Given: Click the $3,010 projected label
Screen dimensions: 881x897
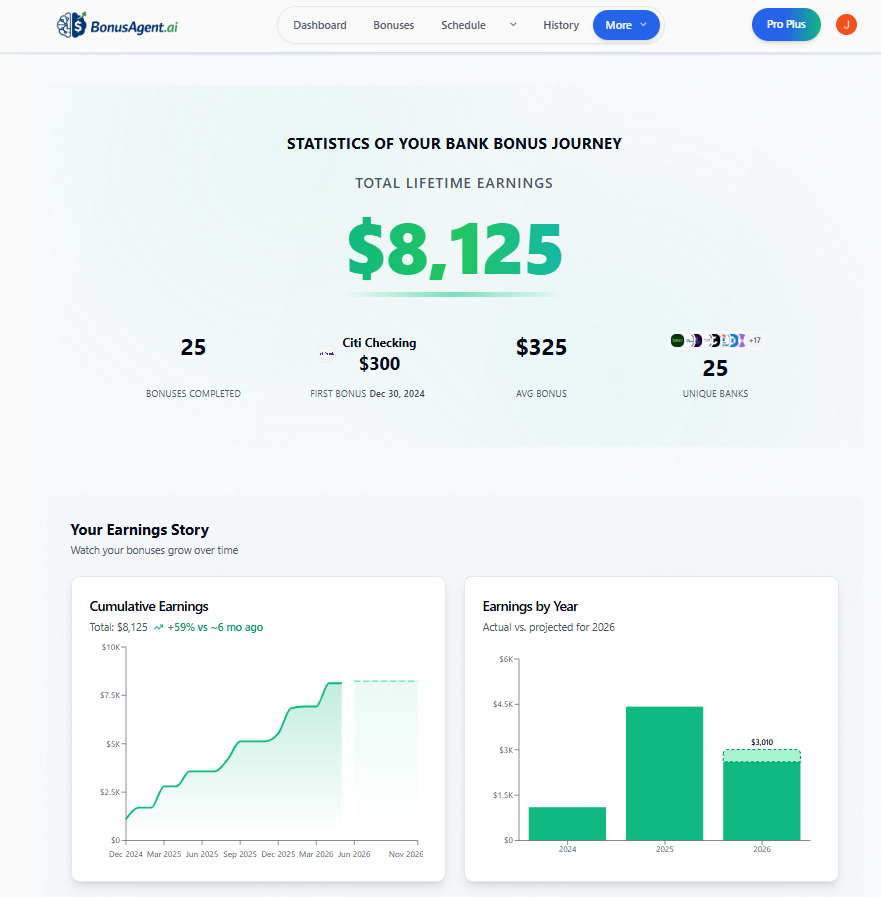Looking at the screenshot, I should (x=761, y=742).
